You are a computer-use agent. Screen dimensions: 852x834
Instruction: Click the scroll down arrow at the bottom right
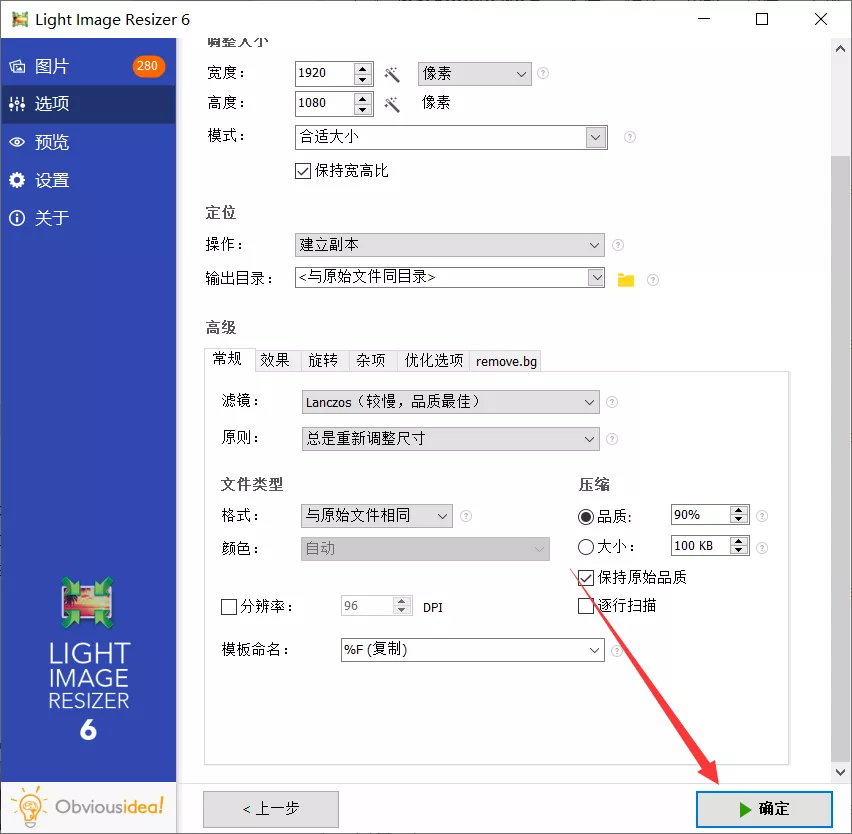tap(840, 772)
